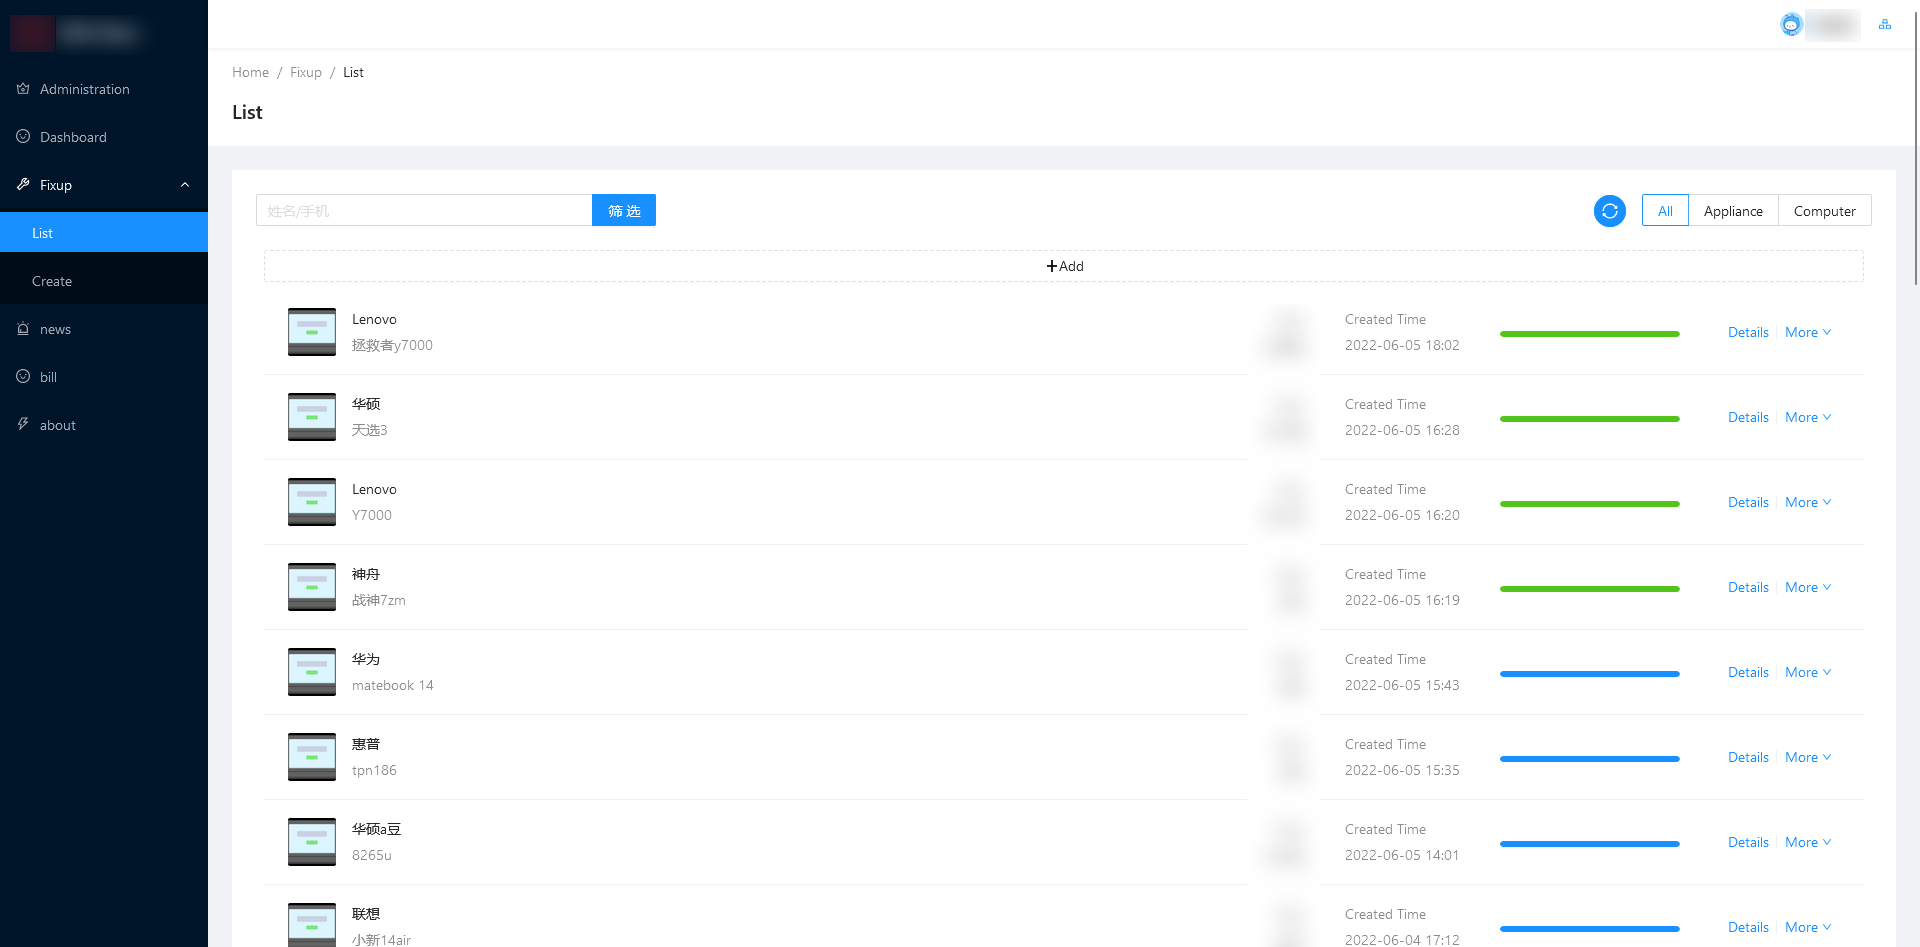Click the 惠普 tpn186 device image

[x=312, y=757]
